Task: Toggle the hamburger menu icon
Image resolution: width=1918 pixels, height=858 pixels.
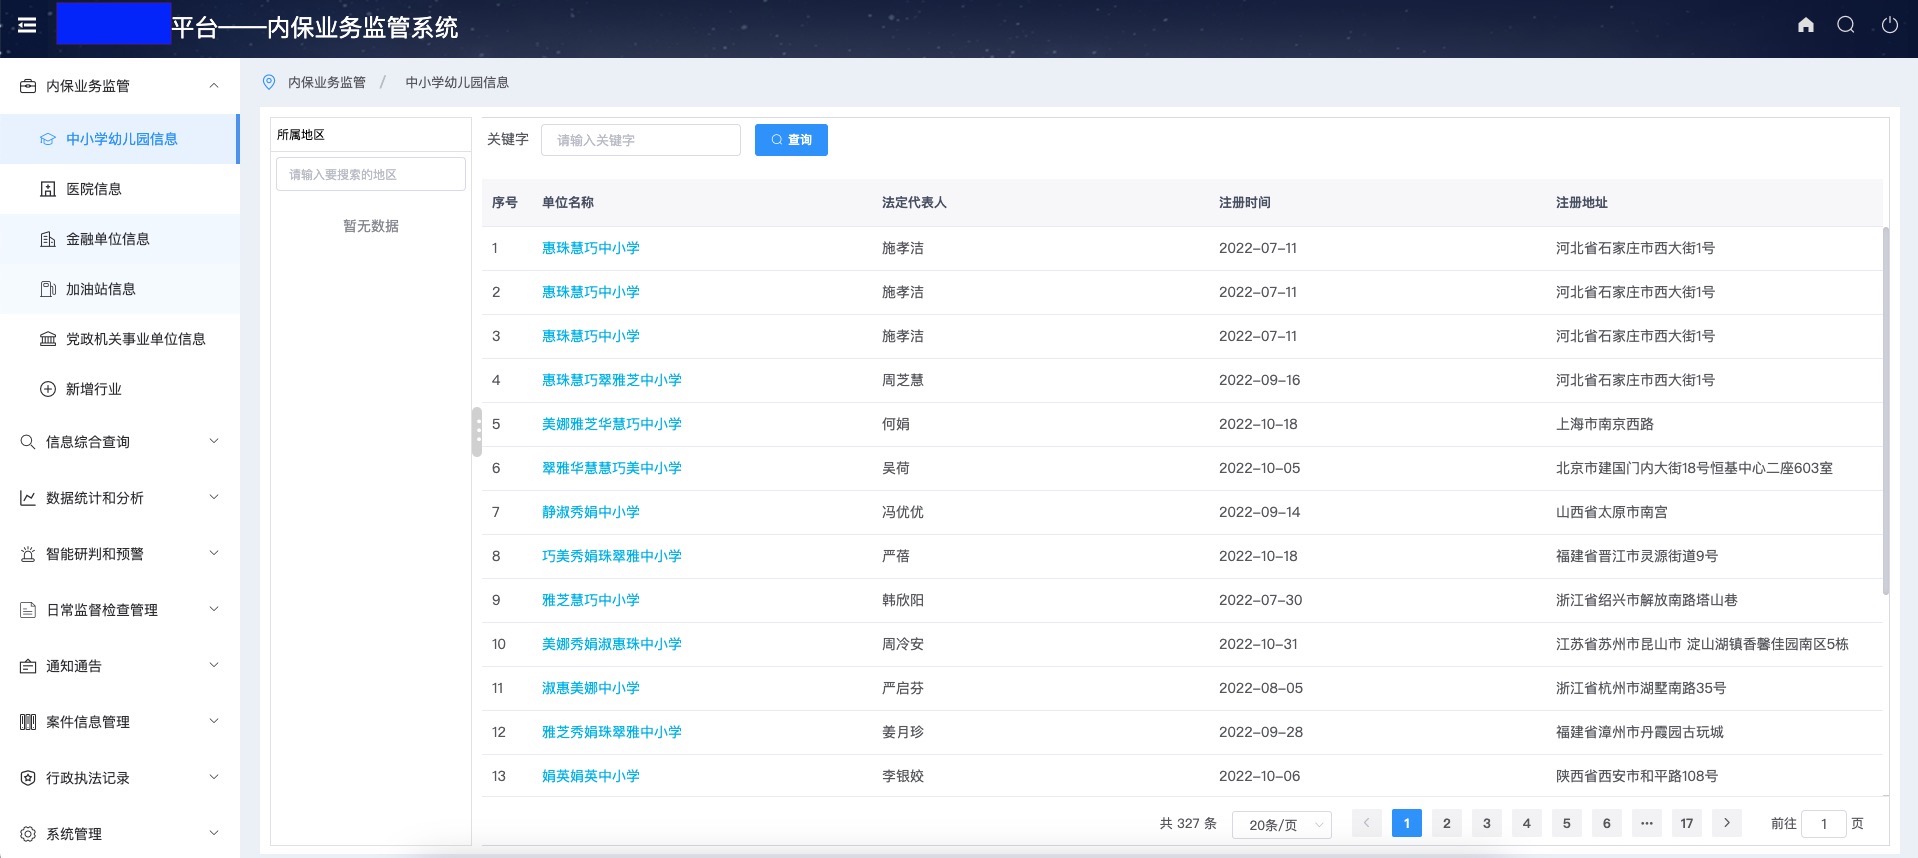Action: pos(28,26)
